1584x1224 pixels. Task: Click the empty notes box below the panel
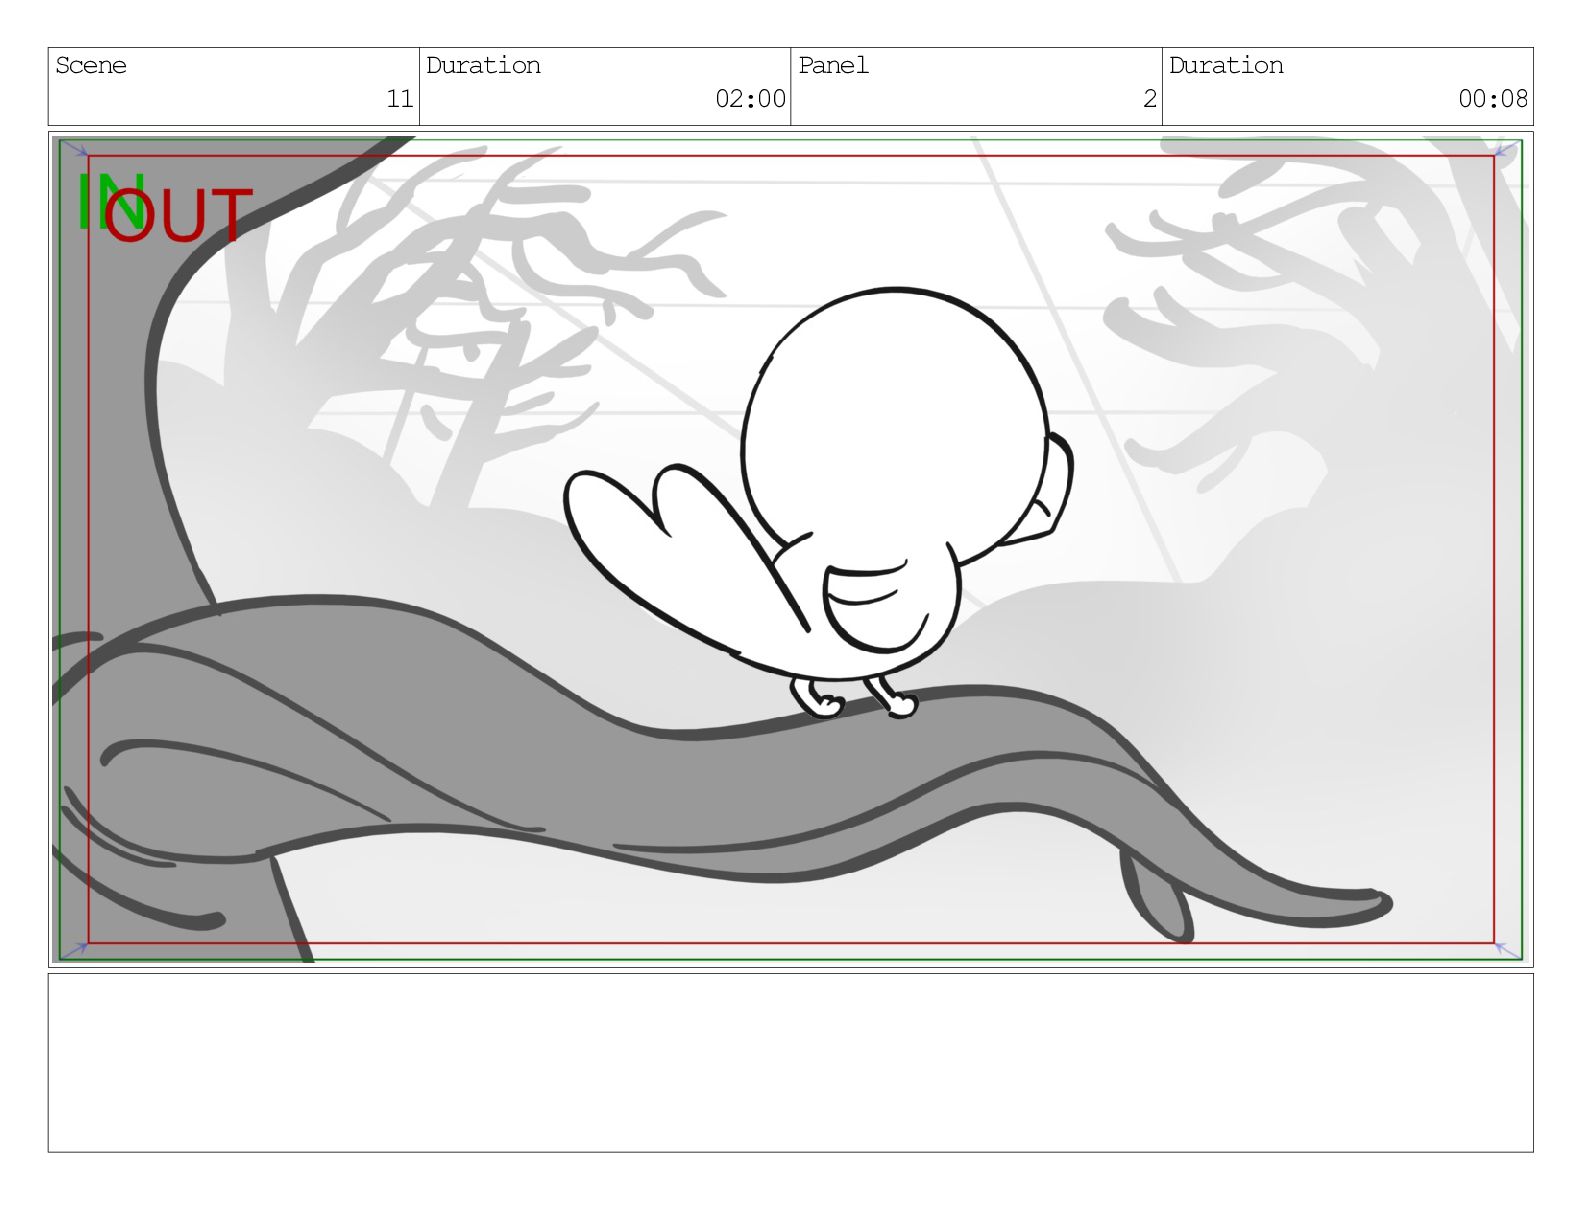(790, 1063)
